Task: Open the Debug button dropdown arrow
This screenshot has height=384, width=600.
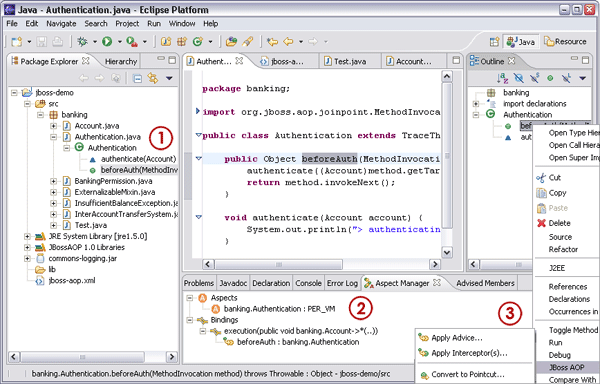Action: (x=95, y=41)
